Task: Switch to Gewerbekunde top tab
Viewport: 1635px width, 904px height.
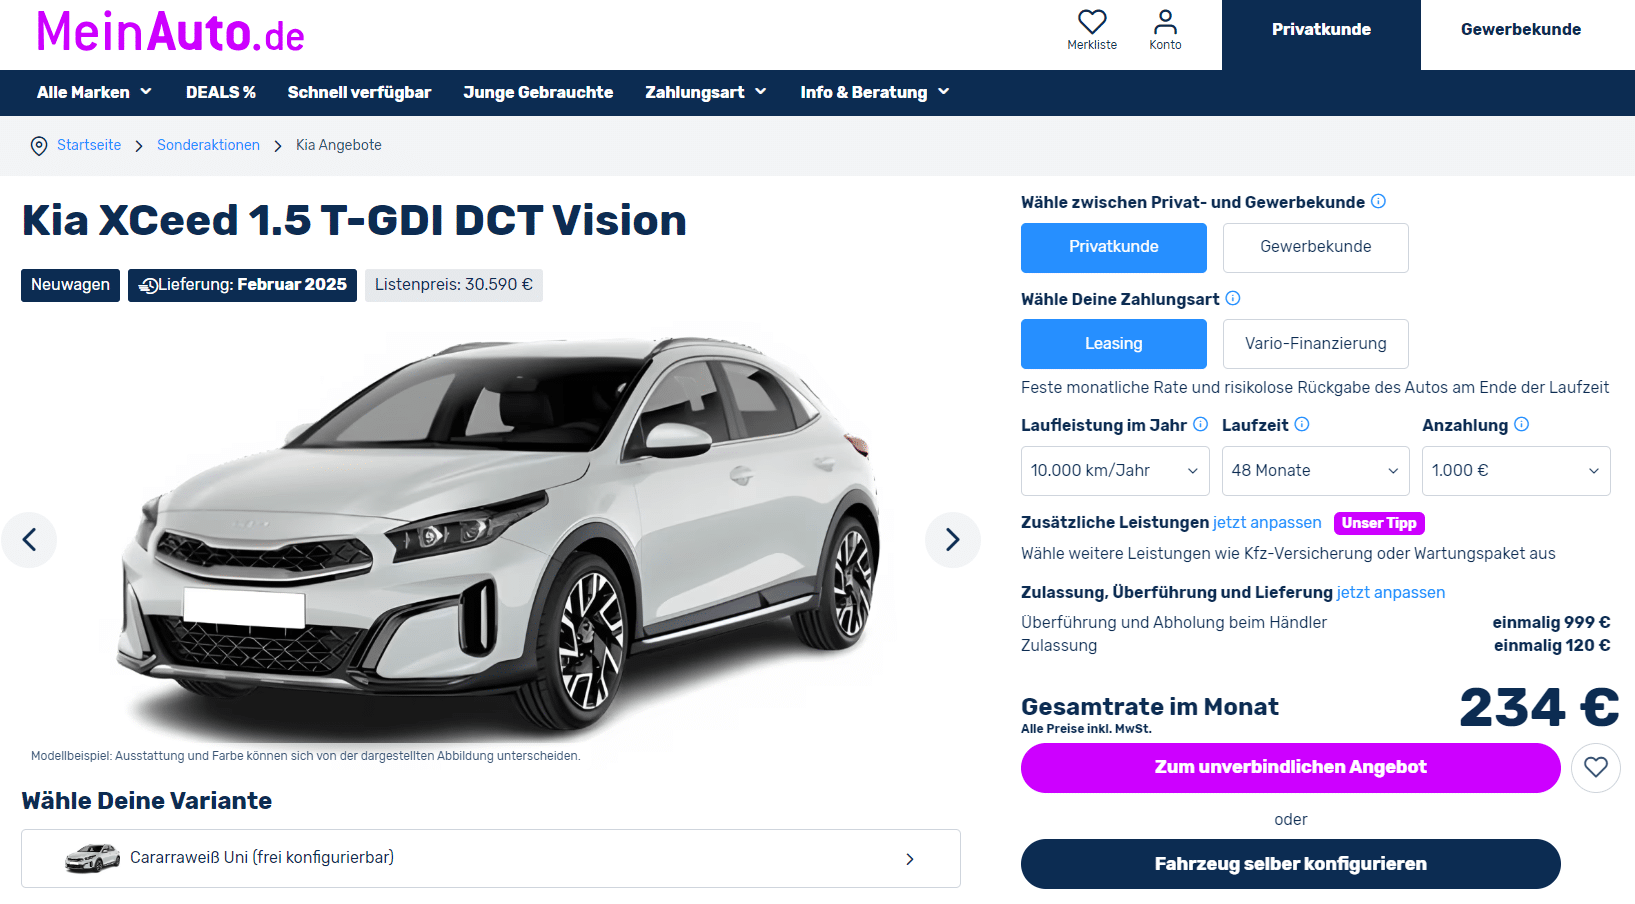Action: click(1521, 30)
